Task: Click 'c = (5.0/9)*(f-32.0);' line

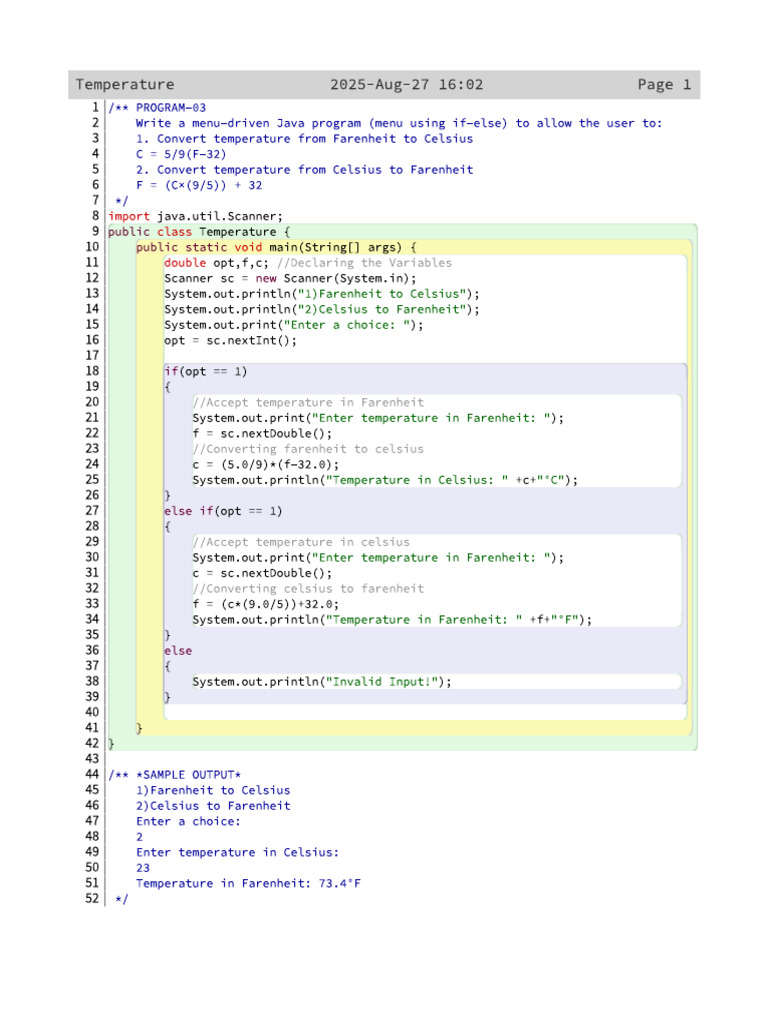Action: click(266, 465)
